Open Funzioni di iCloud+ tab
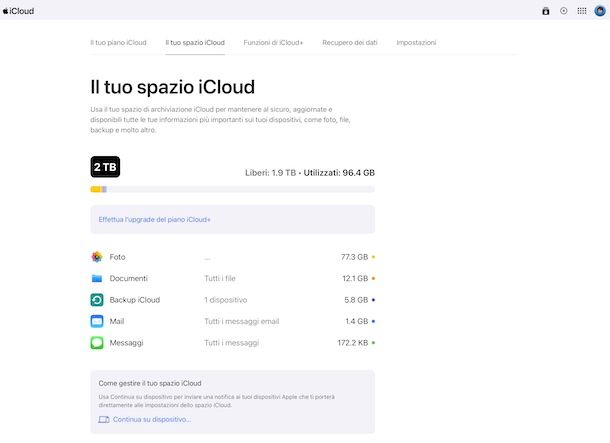Viewport: 610px width, 443px height. 273,43
